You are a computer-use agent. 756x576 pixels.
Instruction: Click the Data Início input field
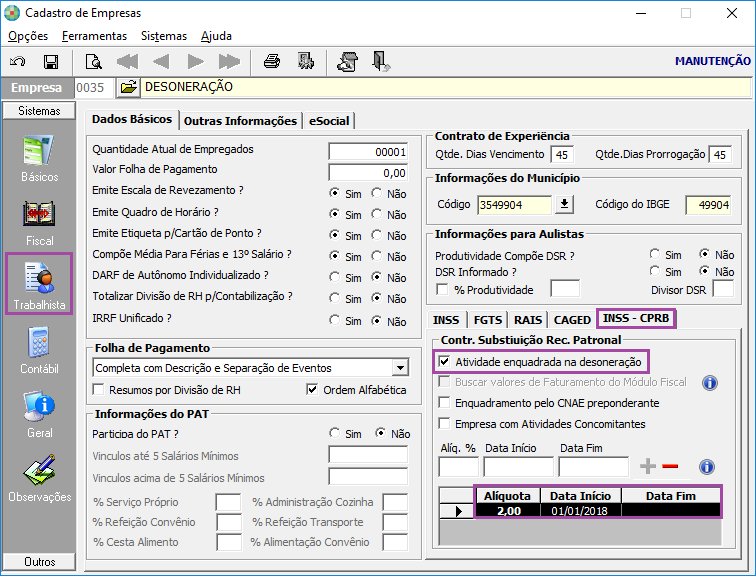[519, 467]
